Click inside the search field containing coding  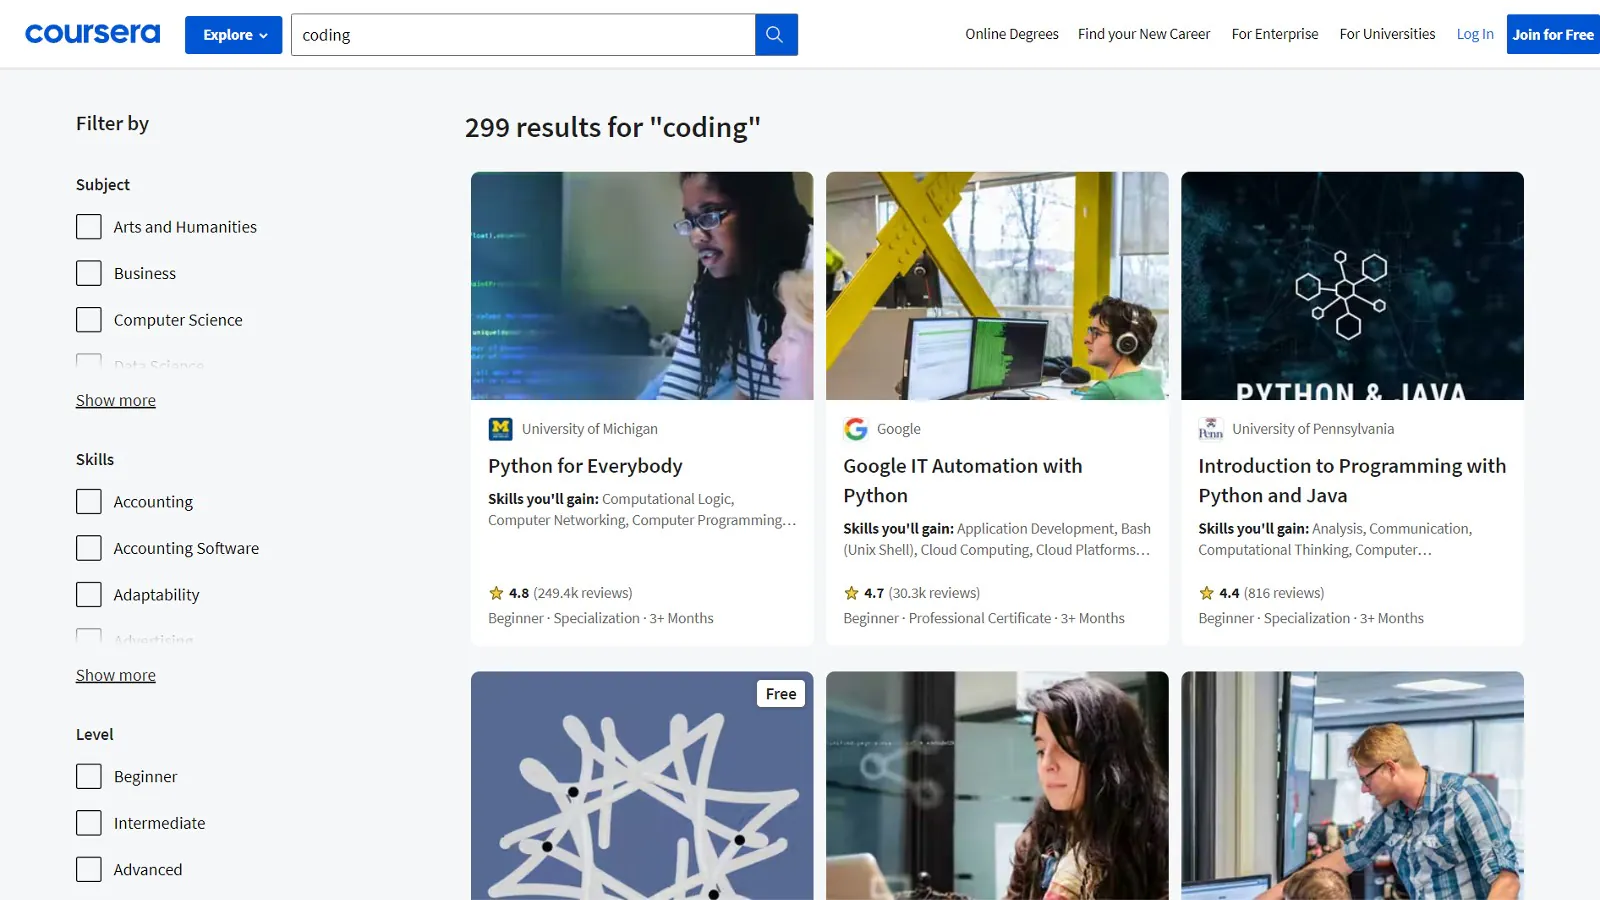pyautogui.click(x=523, y=35)
